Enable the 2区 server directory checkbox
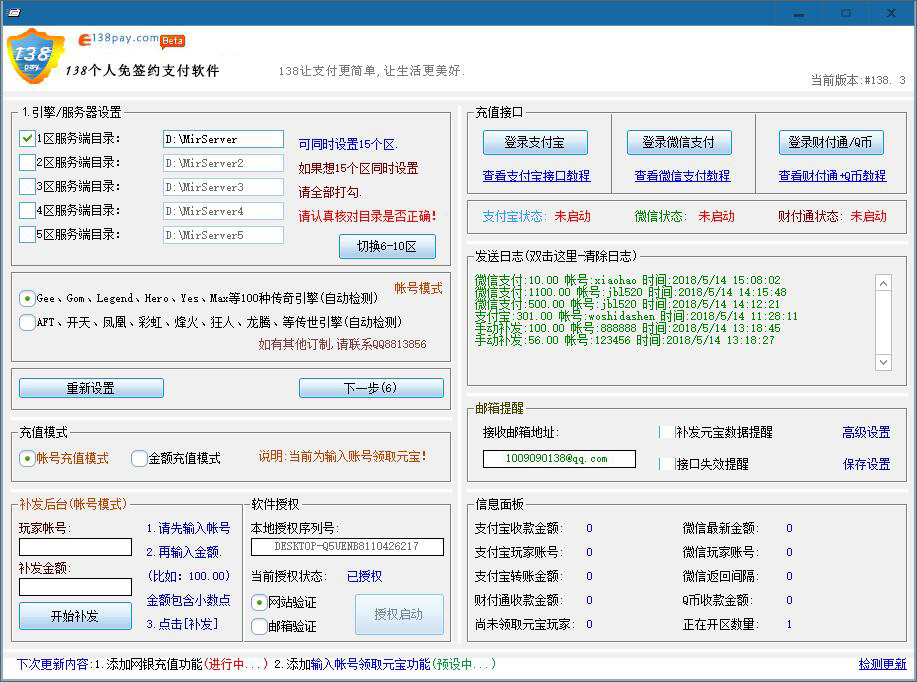Image resolution: width=917 pixels, height=682 pixels. point(27,163)
